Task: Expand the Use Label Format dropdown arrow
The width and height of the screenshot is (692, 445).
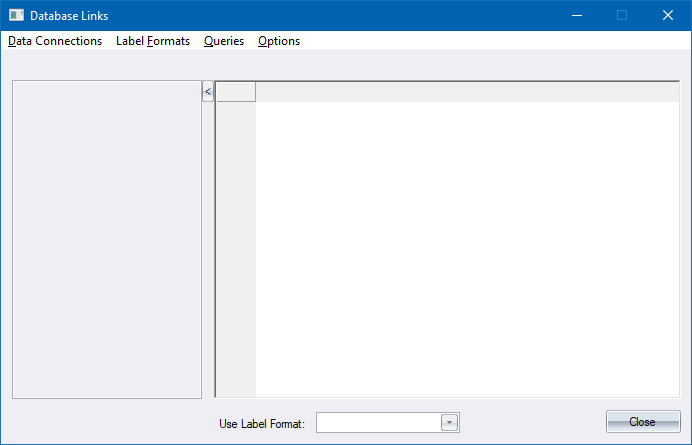Action: click(x=450, y=423)
